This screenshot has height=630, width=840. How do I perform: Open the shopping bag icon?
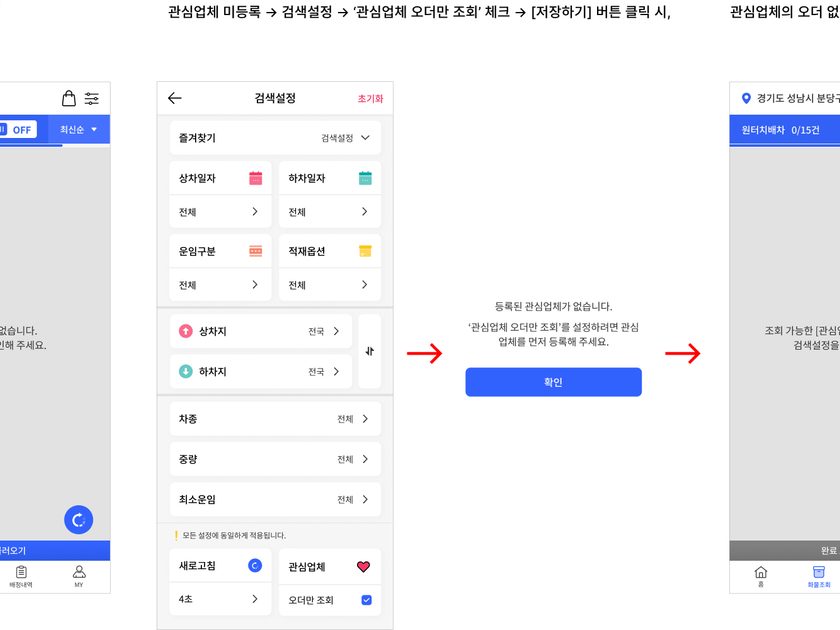pyautogui.click(x=69, y=98)
